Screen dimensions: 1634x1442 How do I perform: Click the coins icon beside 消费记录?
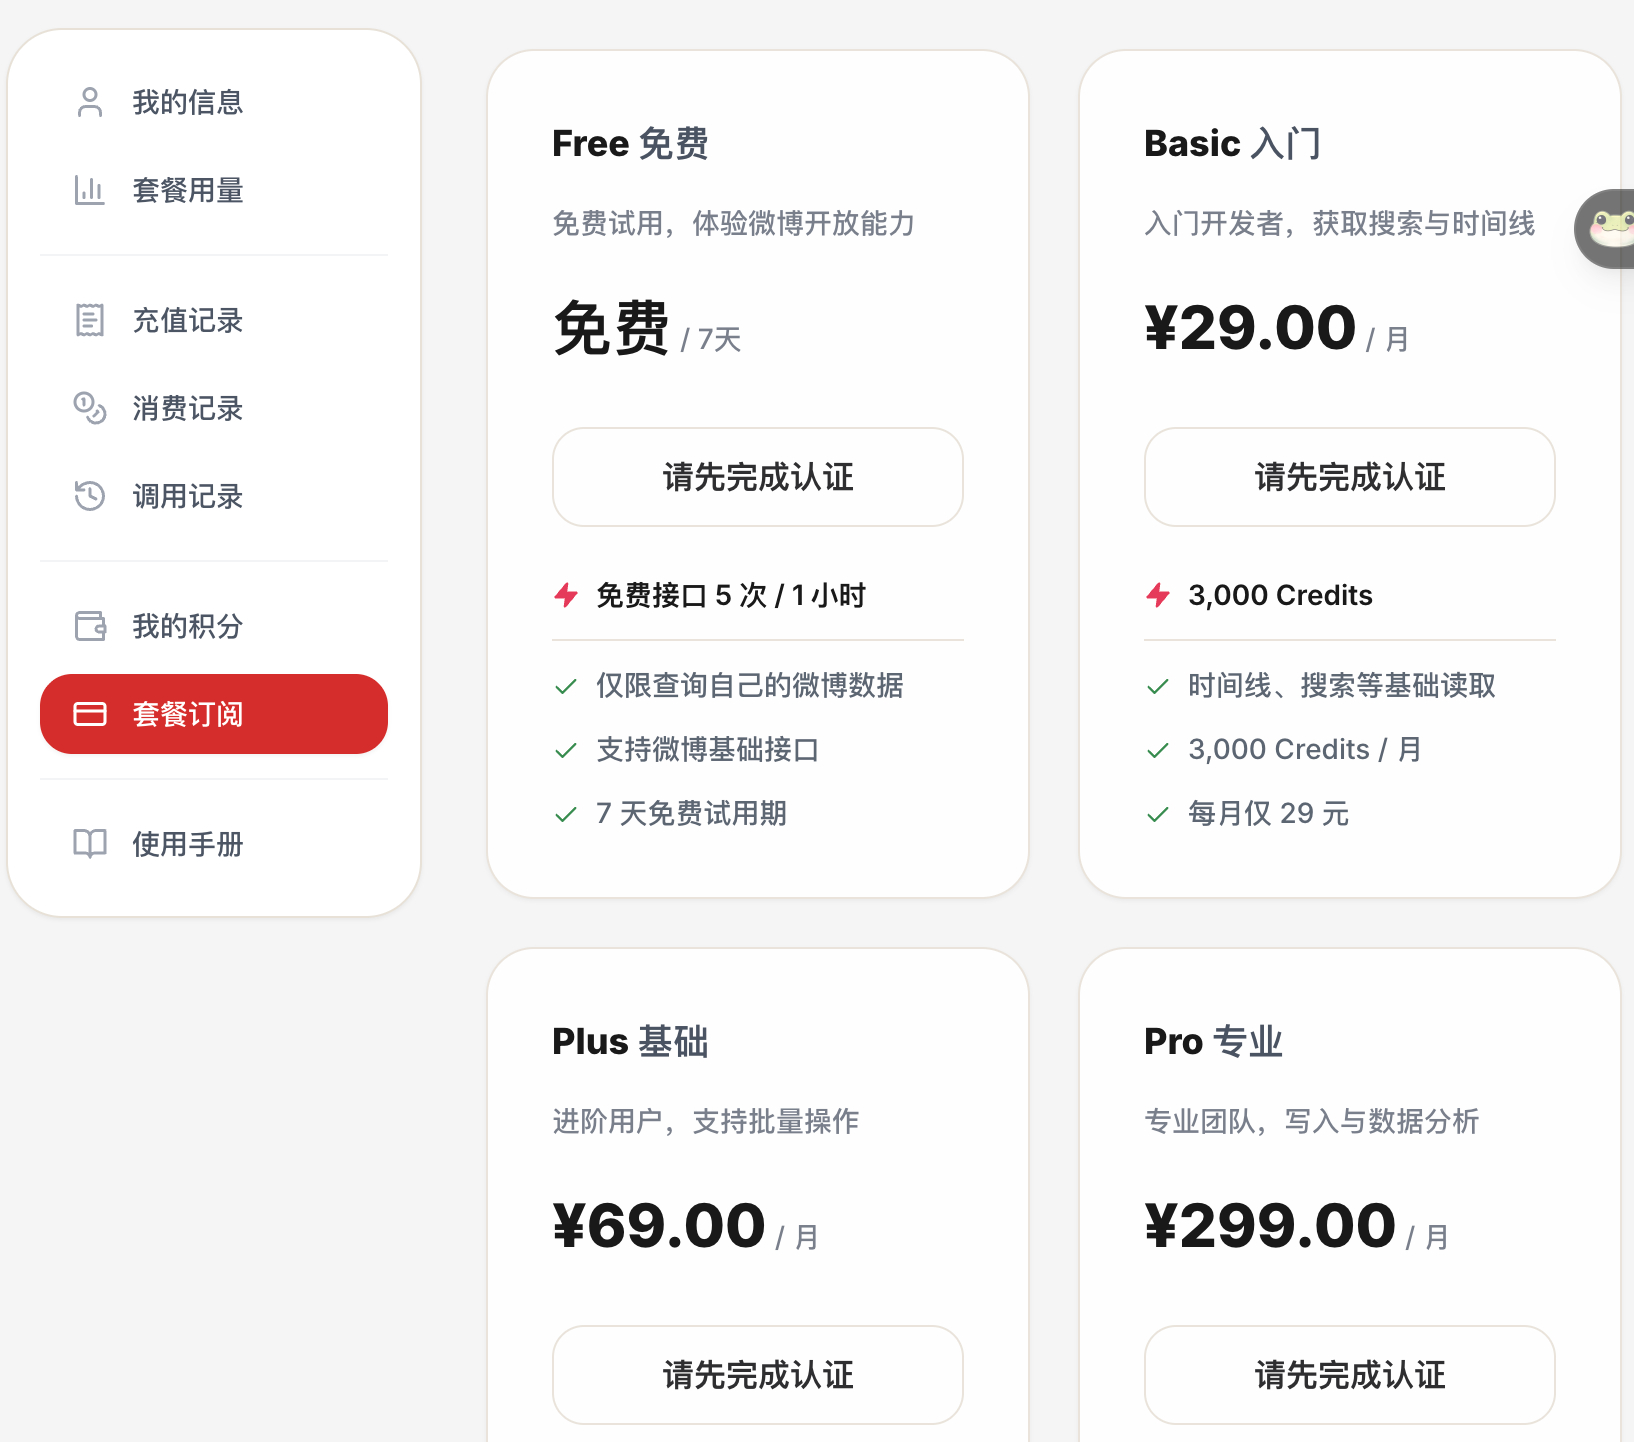click(x=90, y=408)
